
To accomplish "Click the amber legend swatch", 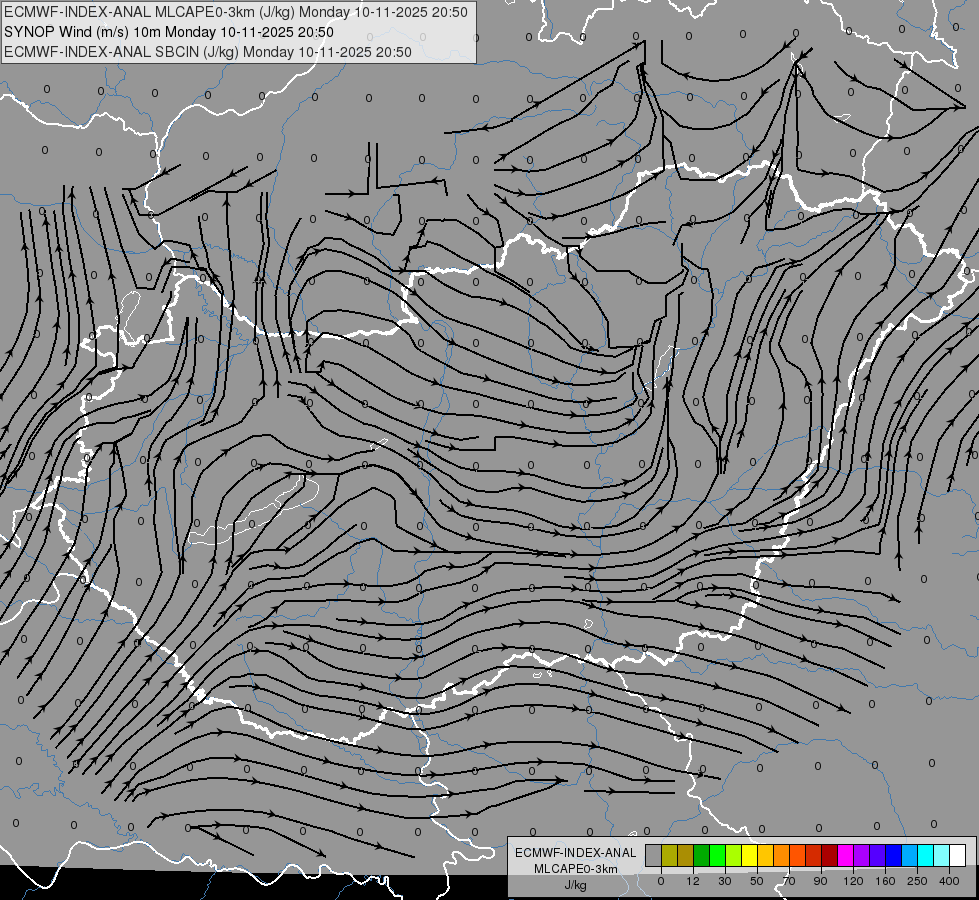I will tap(765, 855).
